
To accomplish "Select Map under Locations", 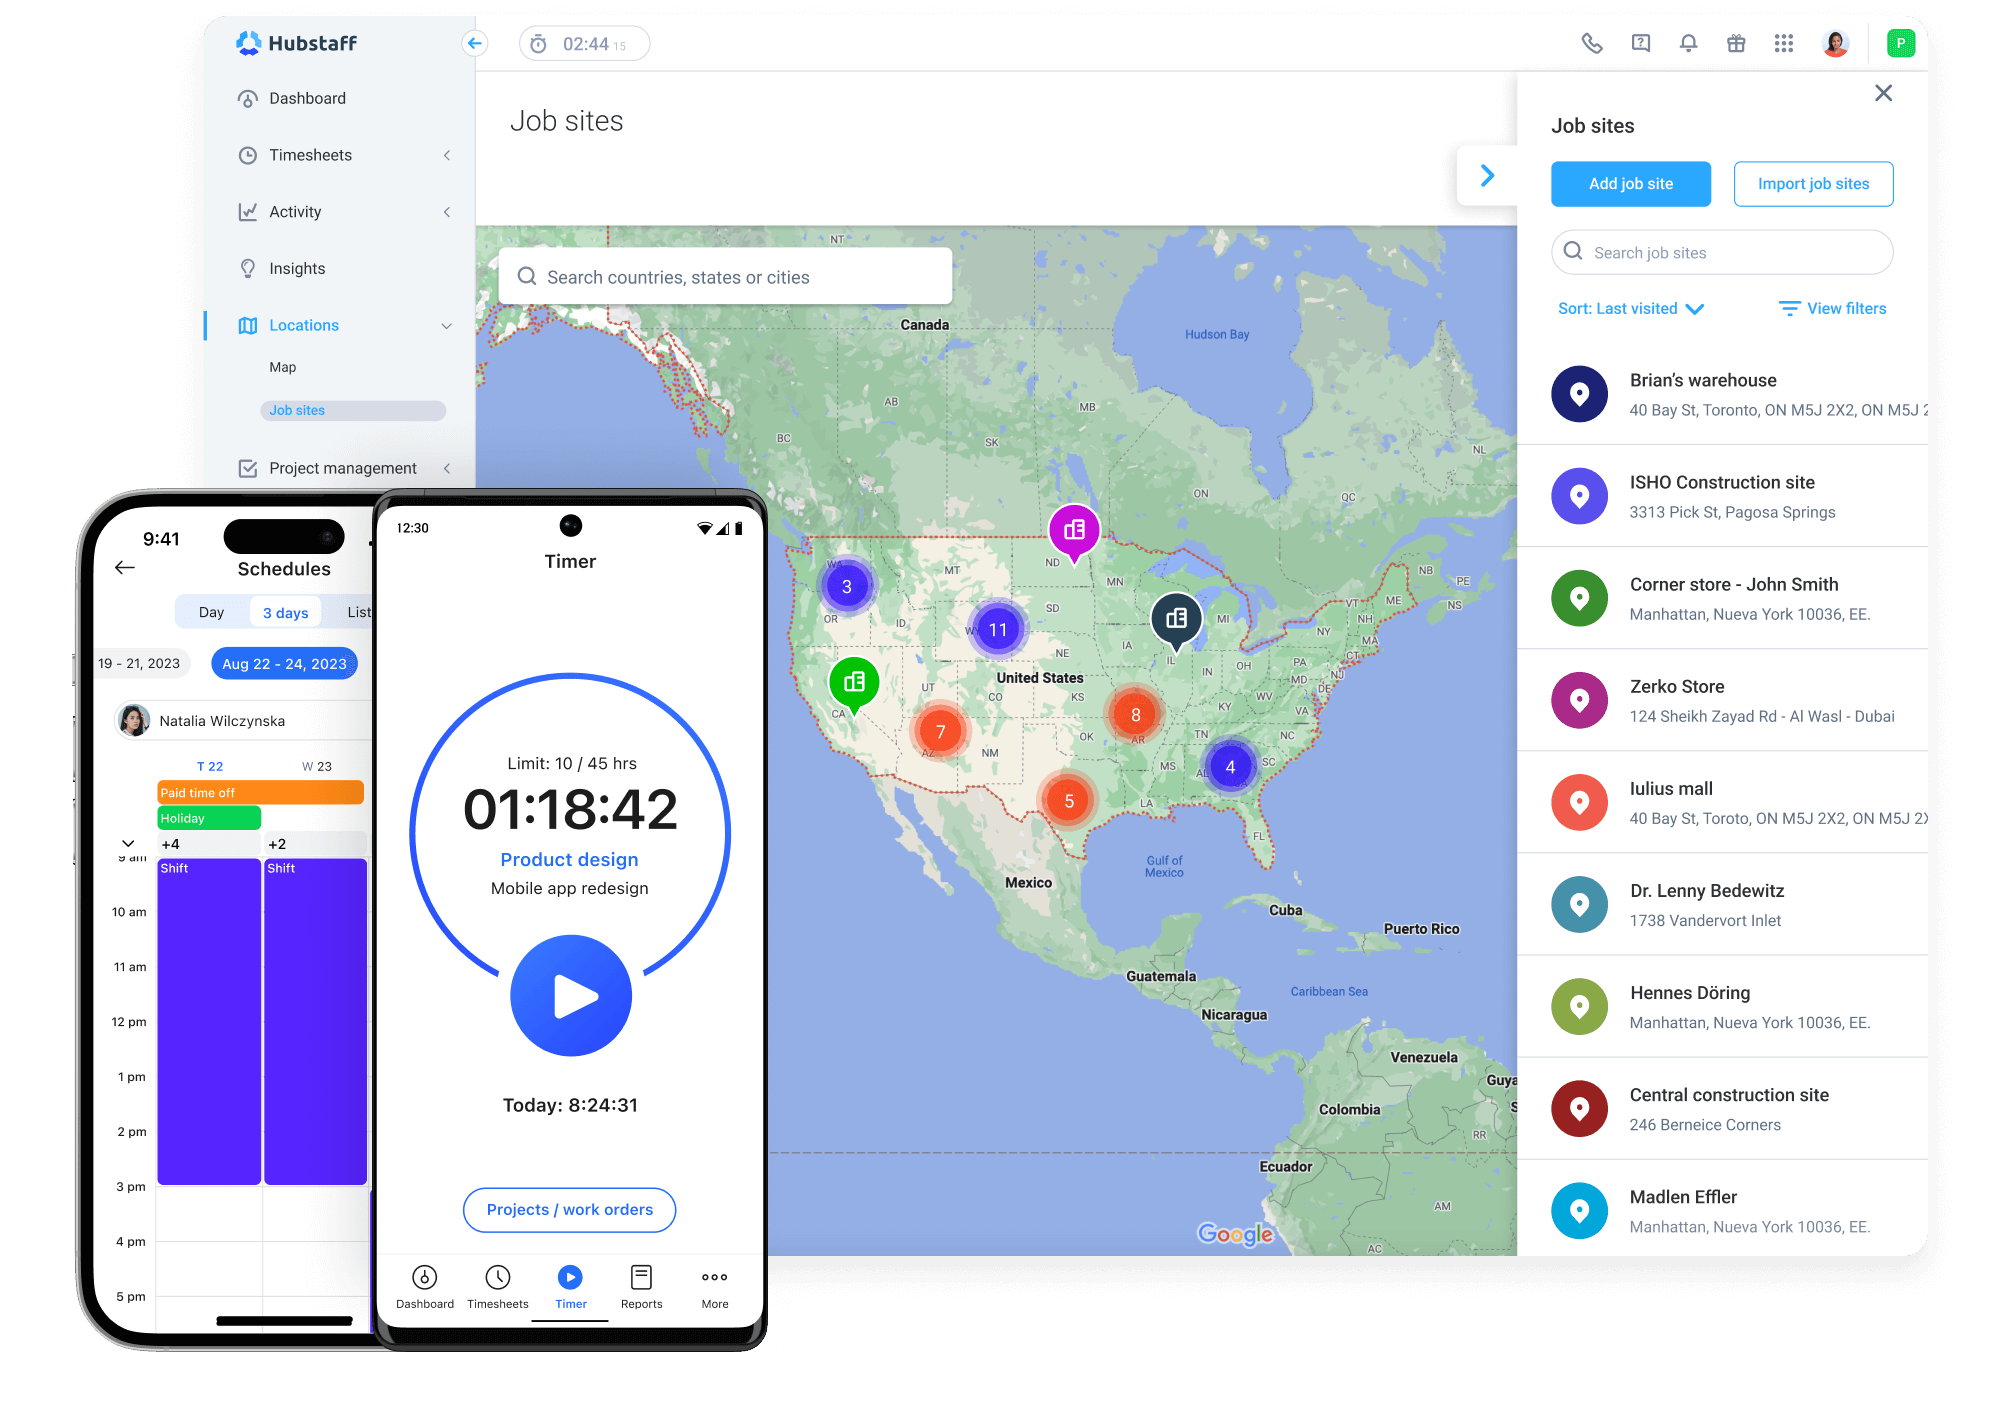I will [283, 367].
